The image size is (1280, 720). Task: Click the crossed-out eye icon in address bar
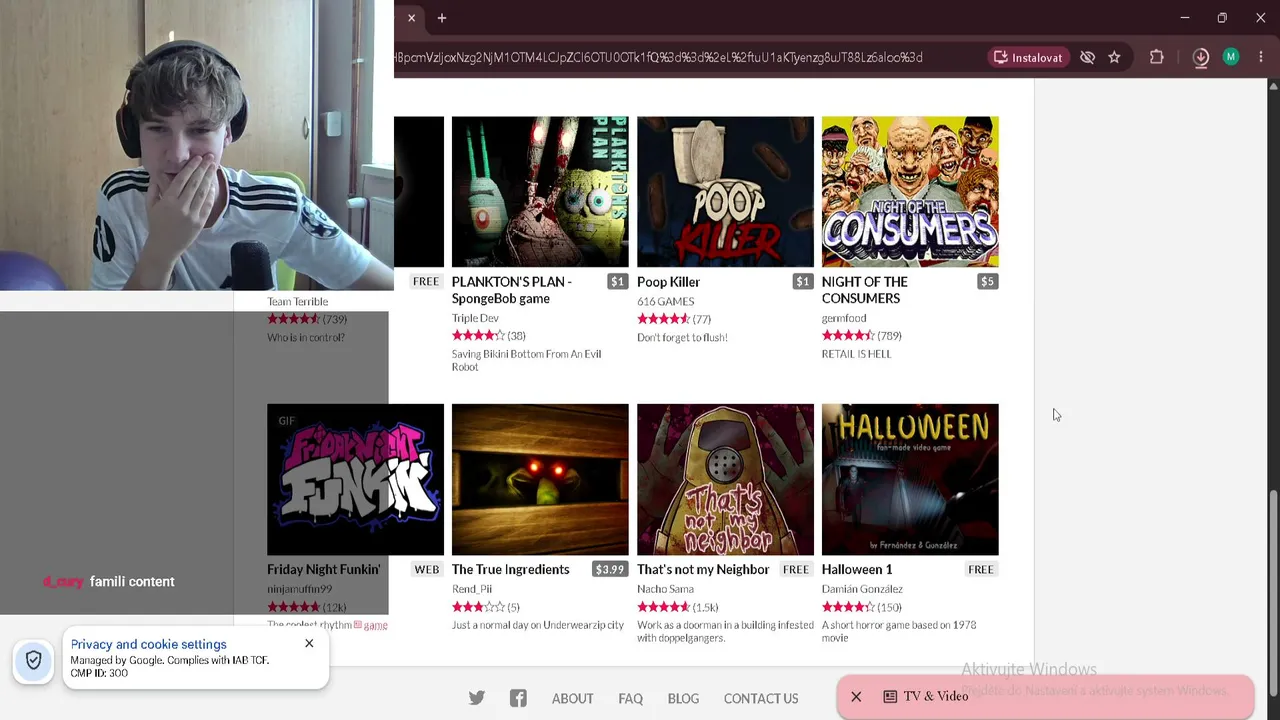1087,57
